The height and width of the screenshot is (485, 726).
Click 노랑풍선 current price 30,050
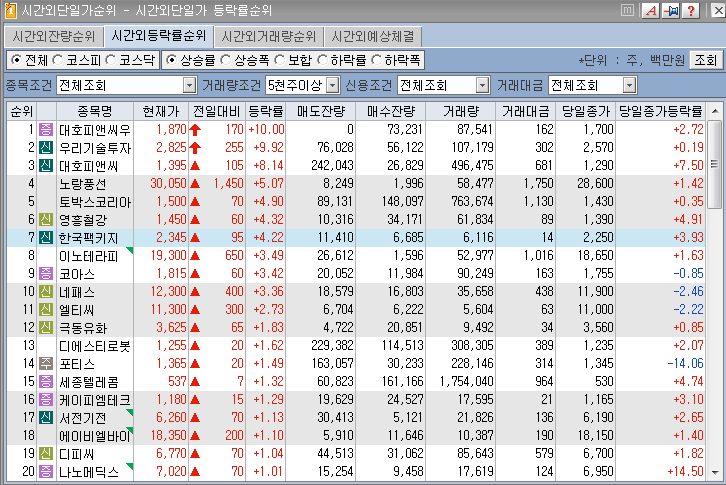(x=168, y=184)
